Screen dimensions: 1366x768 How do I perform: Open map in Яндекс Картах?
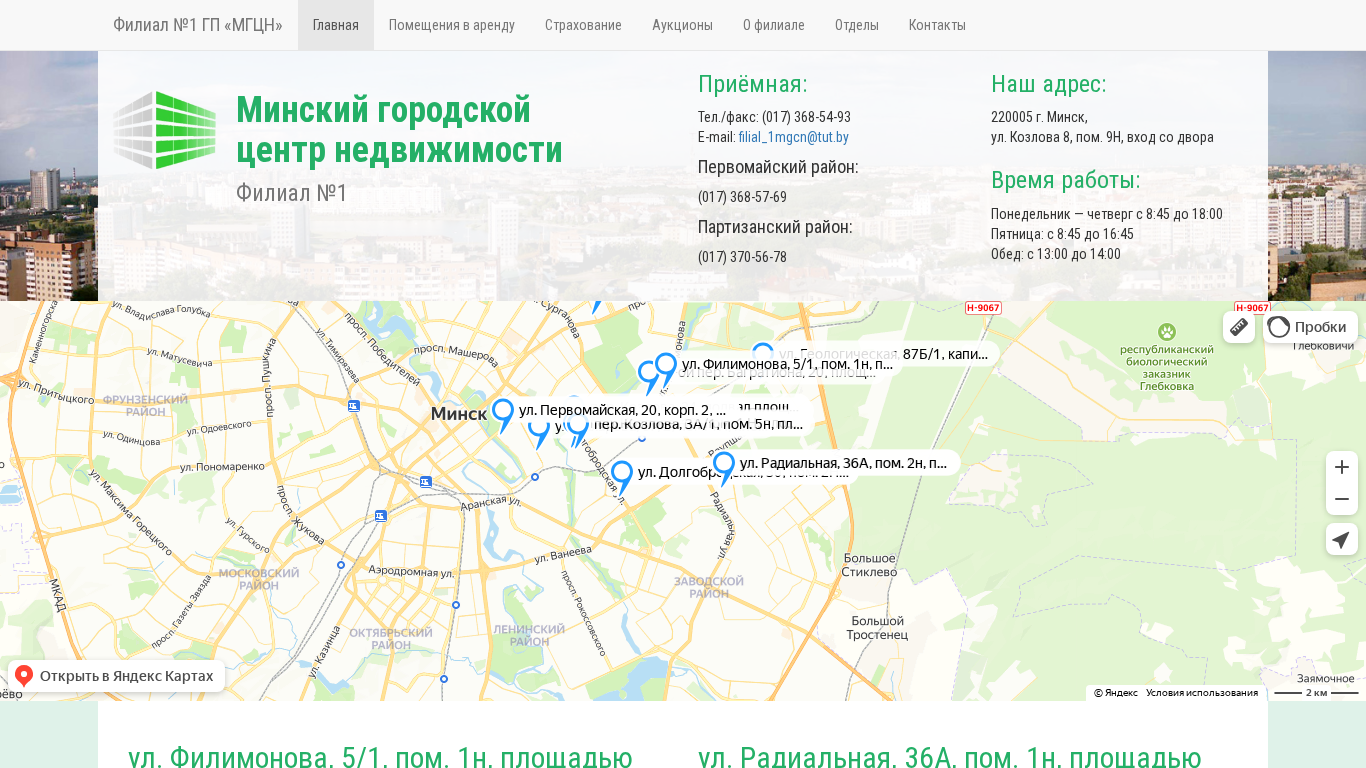(116, 676)
